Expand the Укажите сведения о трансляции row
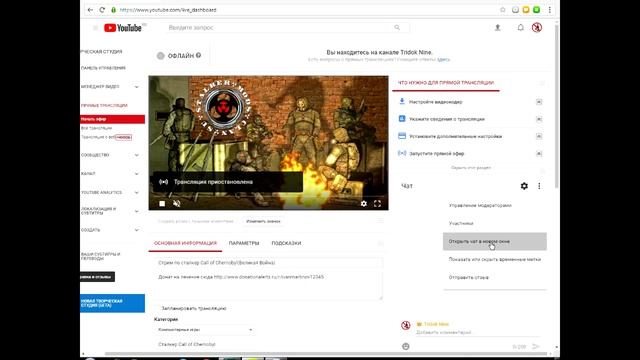The width and height of the screenshot is (640, 360). 539,119
